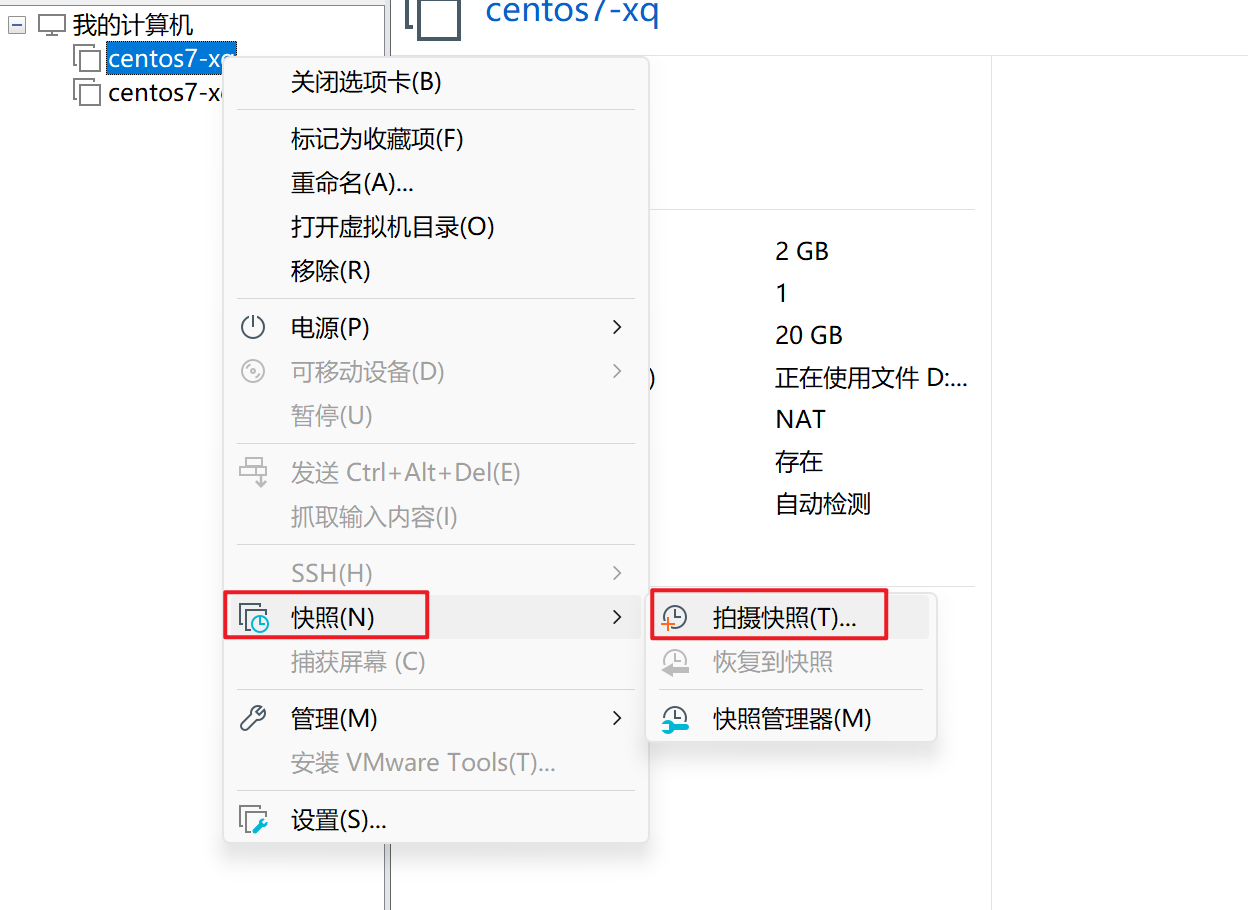Click the snapshot icon beside 快照(N)

click(x=254, y=618)
